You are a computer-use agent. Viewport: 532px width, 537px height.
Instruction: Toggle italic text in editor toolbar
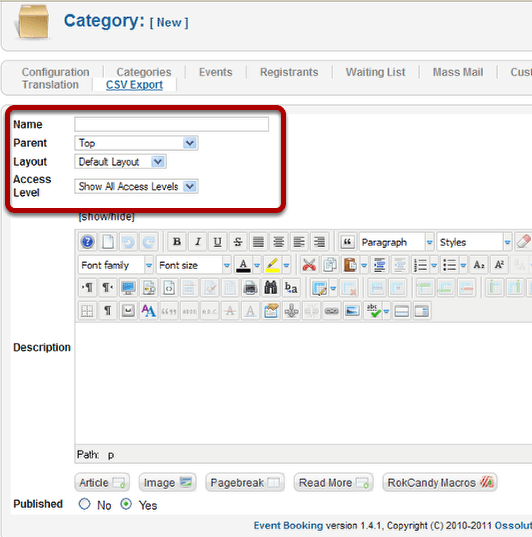[197, 242]
